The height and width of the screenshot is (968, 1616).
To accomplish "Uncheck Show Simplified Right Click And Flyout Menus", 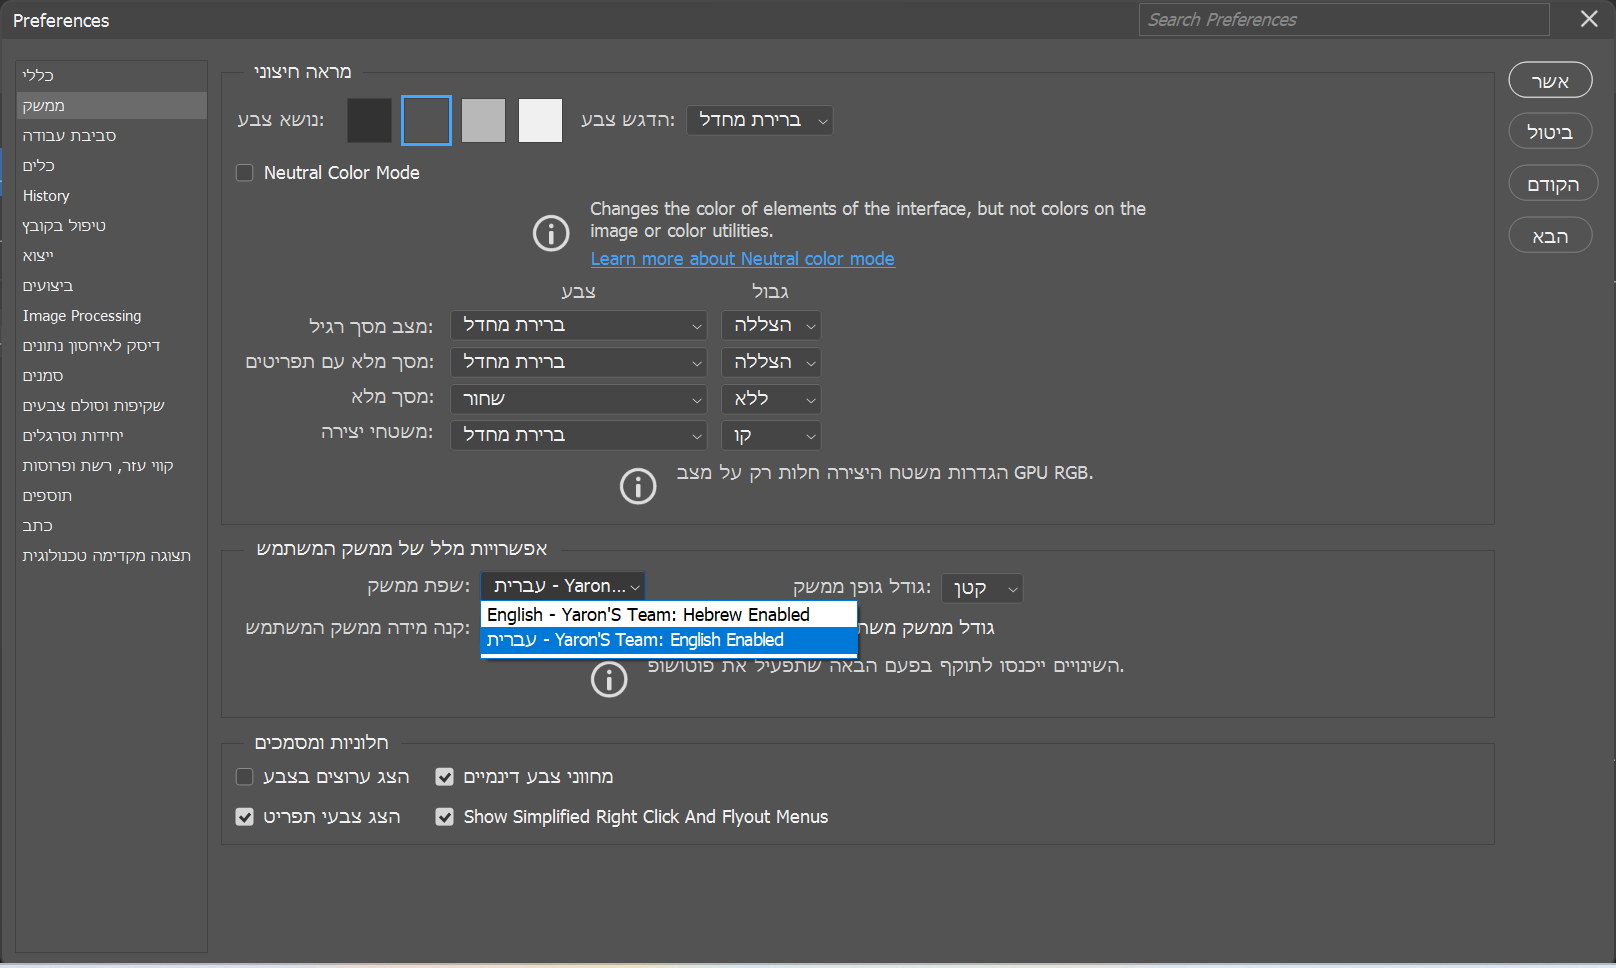I will pyautogui.click(x=445, y=817).
